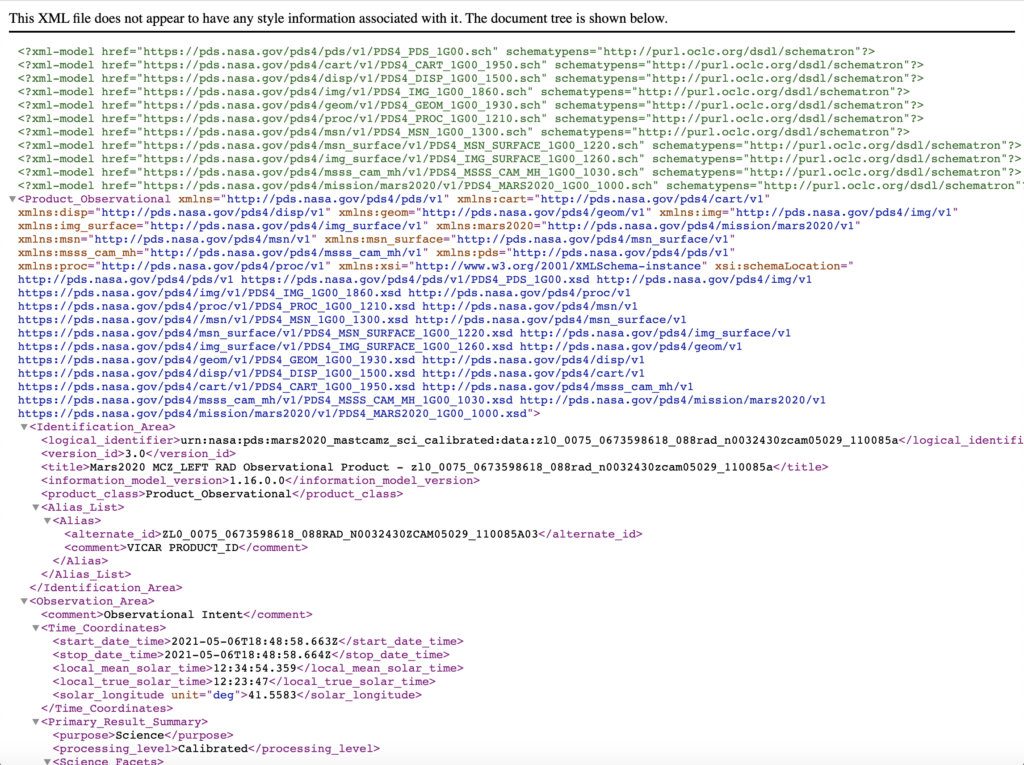Click the processing_level value Calibrated
Screen dimensions: 1024x765
coord(212,749)
